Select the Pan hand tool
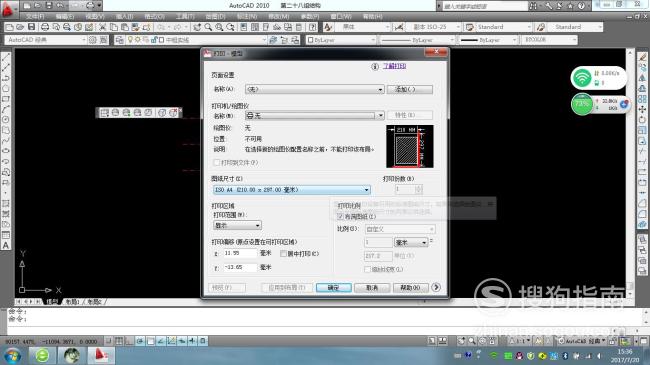650x365 pixels. pyautogui.click(x=197, y=27)
